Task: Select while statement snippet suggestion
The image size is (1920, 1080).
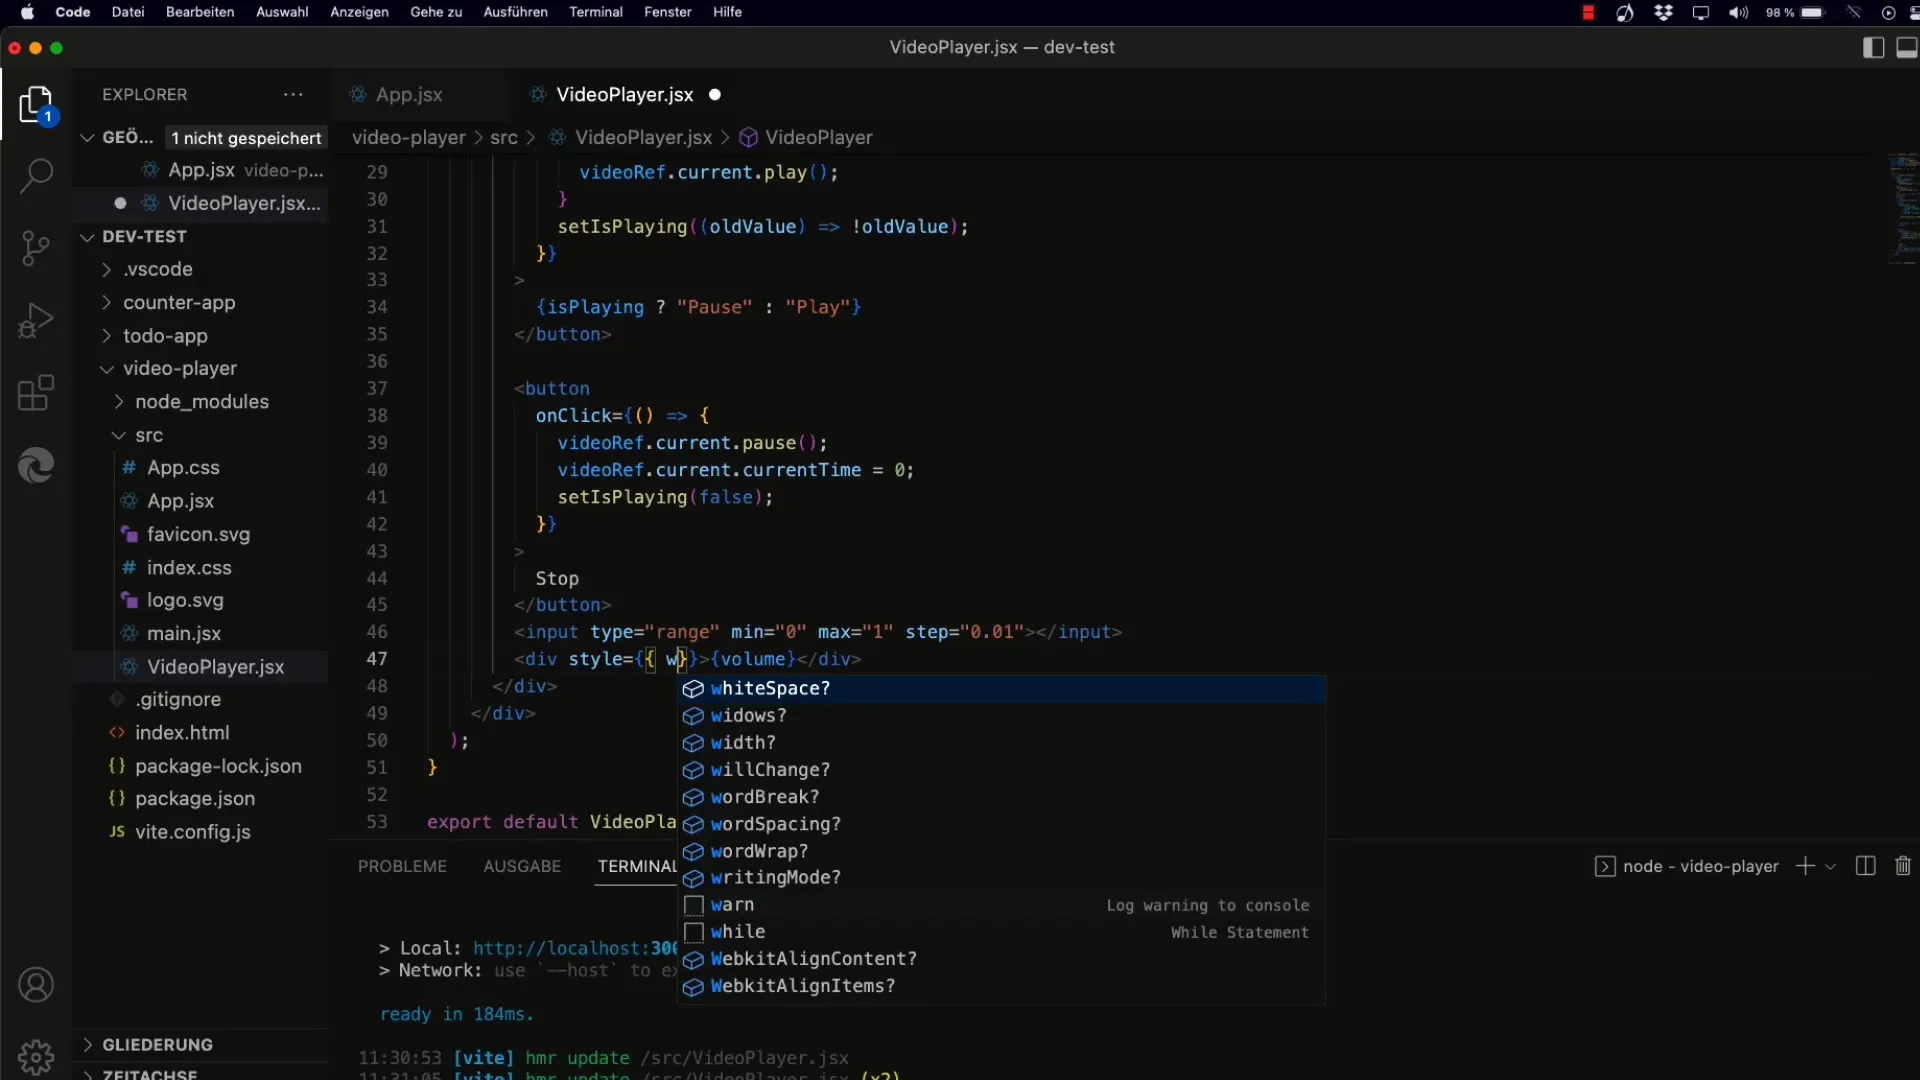Action: (x=1002, y=931)
